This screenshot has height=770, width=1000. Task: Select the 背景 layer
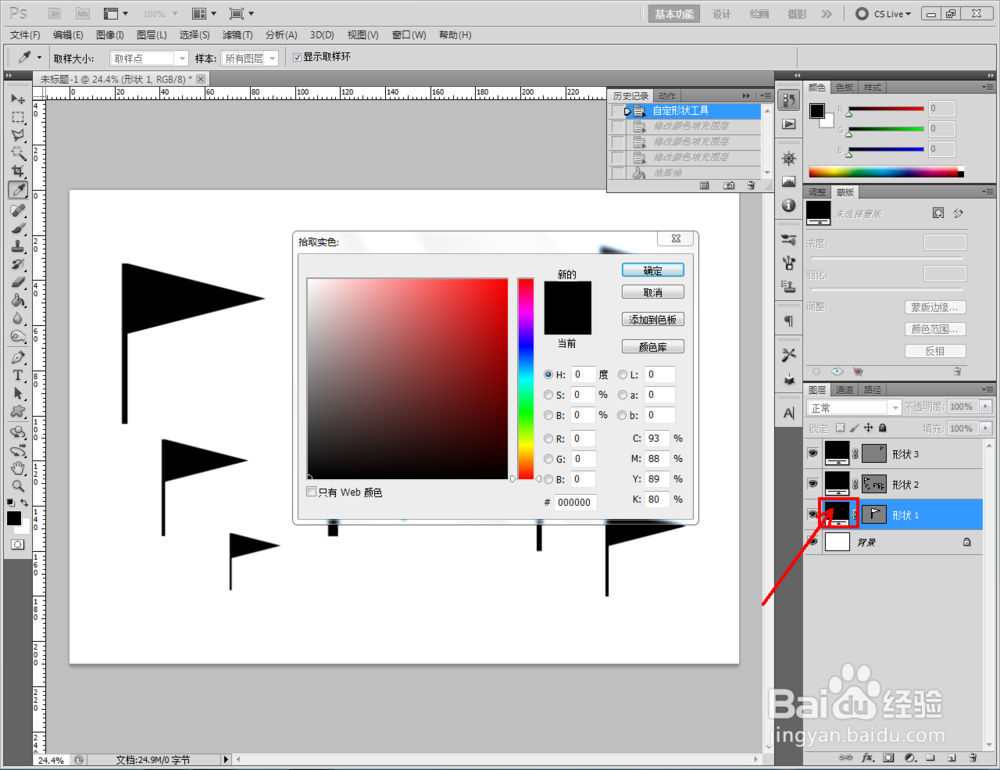(893, 542)
